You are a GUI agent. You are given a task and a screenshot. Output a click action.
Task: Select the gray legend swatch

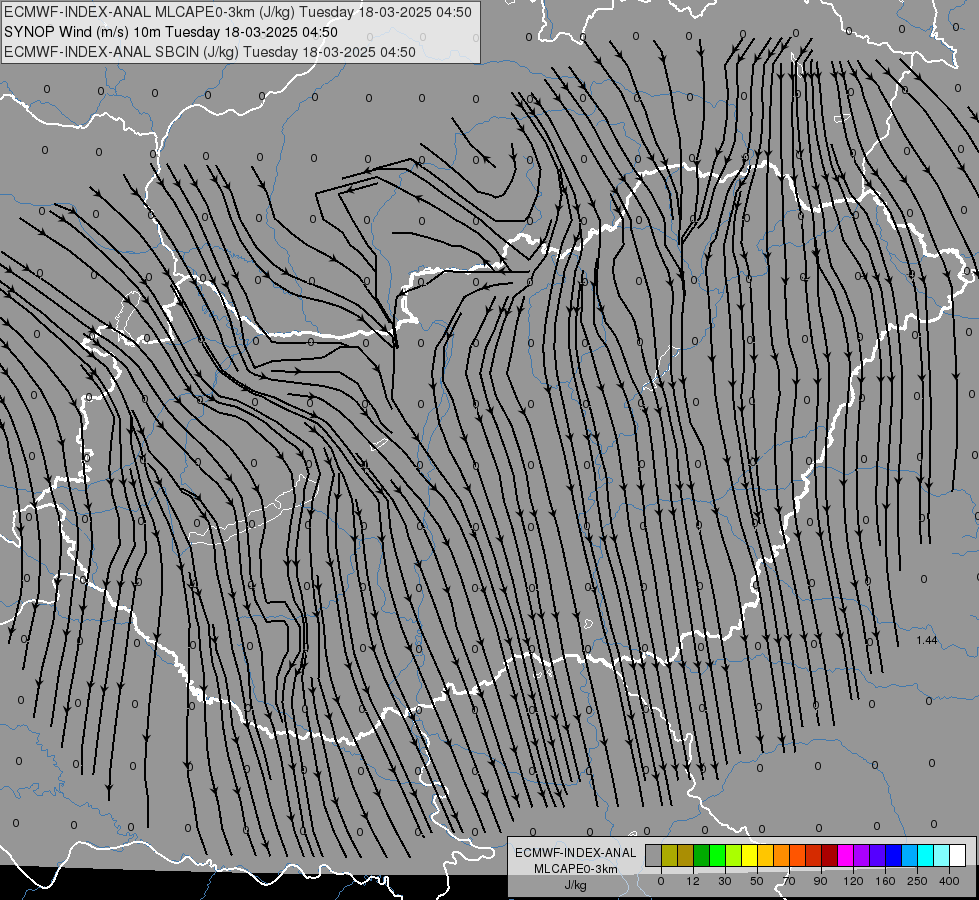pos(654,855)
